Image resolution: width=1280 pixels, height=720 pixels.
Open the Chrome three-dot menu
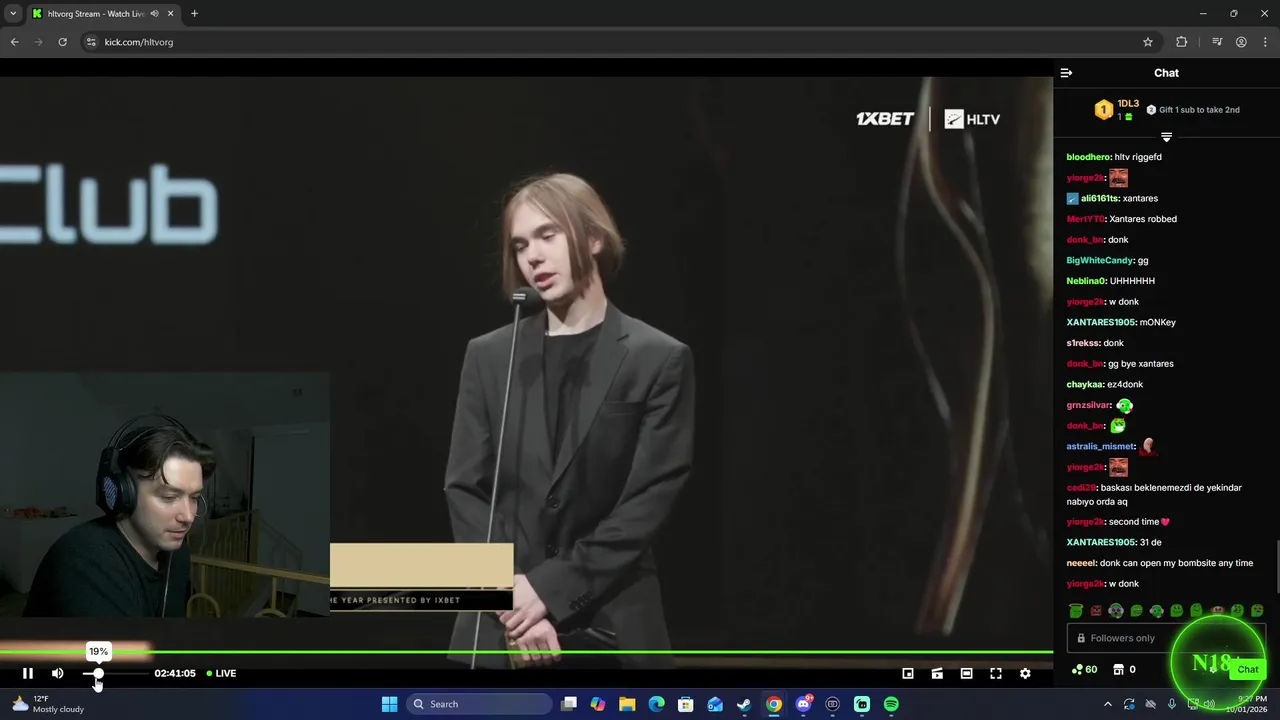tap(1266, 42)
